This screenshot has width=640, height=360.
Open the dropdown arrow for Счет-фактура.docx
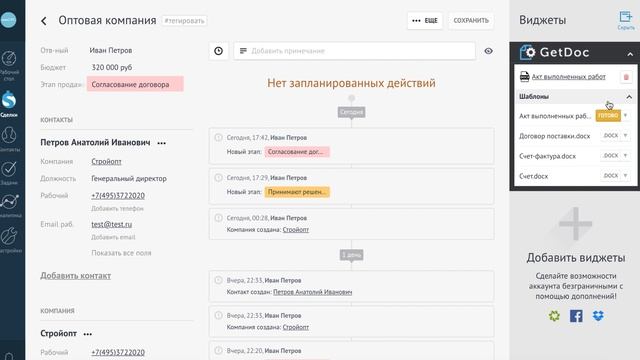[x=625, y=156]
